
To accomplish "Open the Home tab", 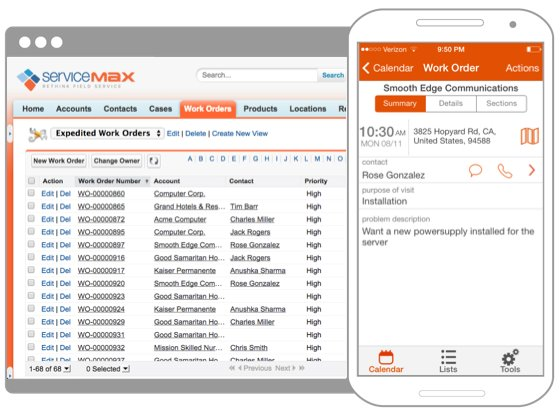I will (x=33, y=109).
